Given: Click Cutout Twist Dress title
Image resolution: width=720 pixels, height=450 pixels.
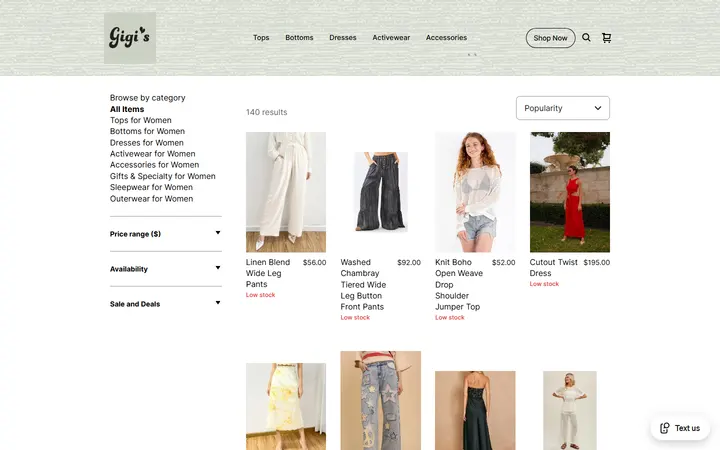Looking at the screenshot, I should tap(553, 268).
